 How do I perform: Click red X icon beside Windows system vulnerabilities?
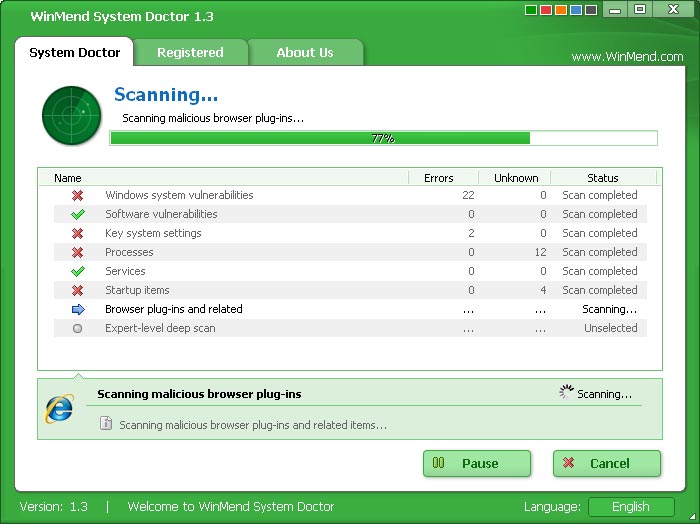[78, 196]
